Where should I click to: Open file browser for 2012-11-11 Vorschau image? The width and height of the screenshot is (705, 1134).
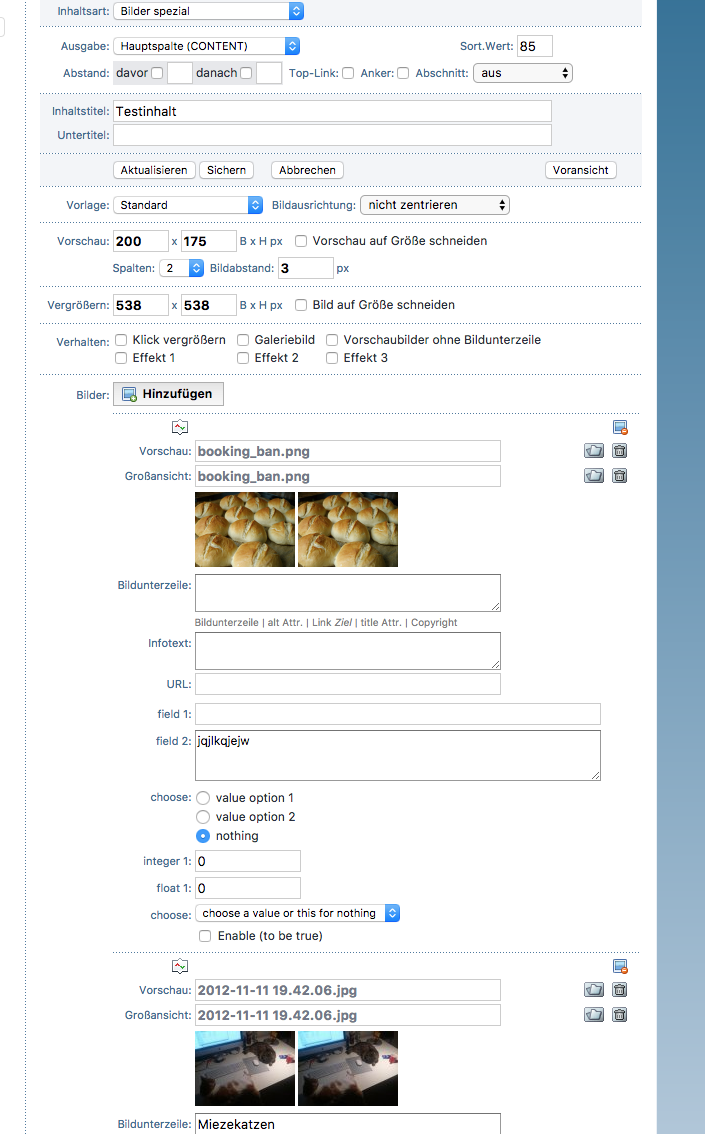coord(594,990)
